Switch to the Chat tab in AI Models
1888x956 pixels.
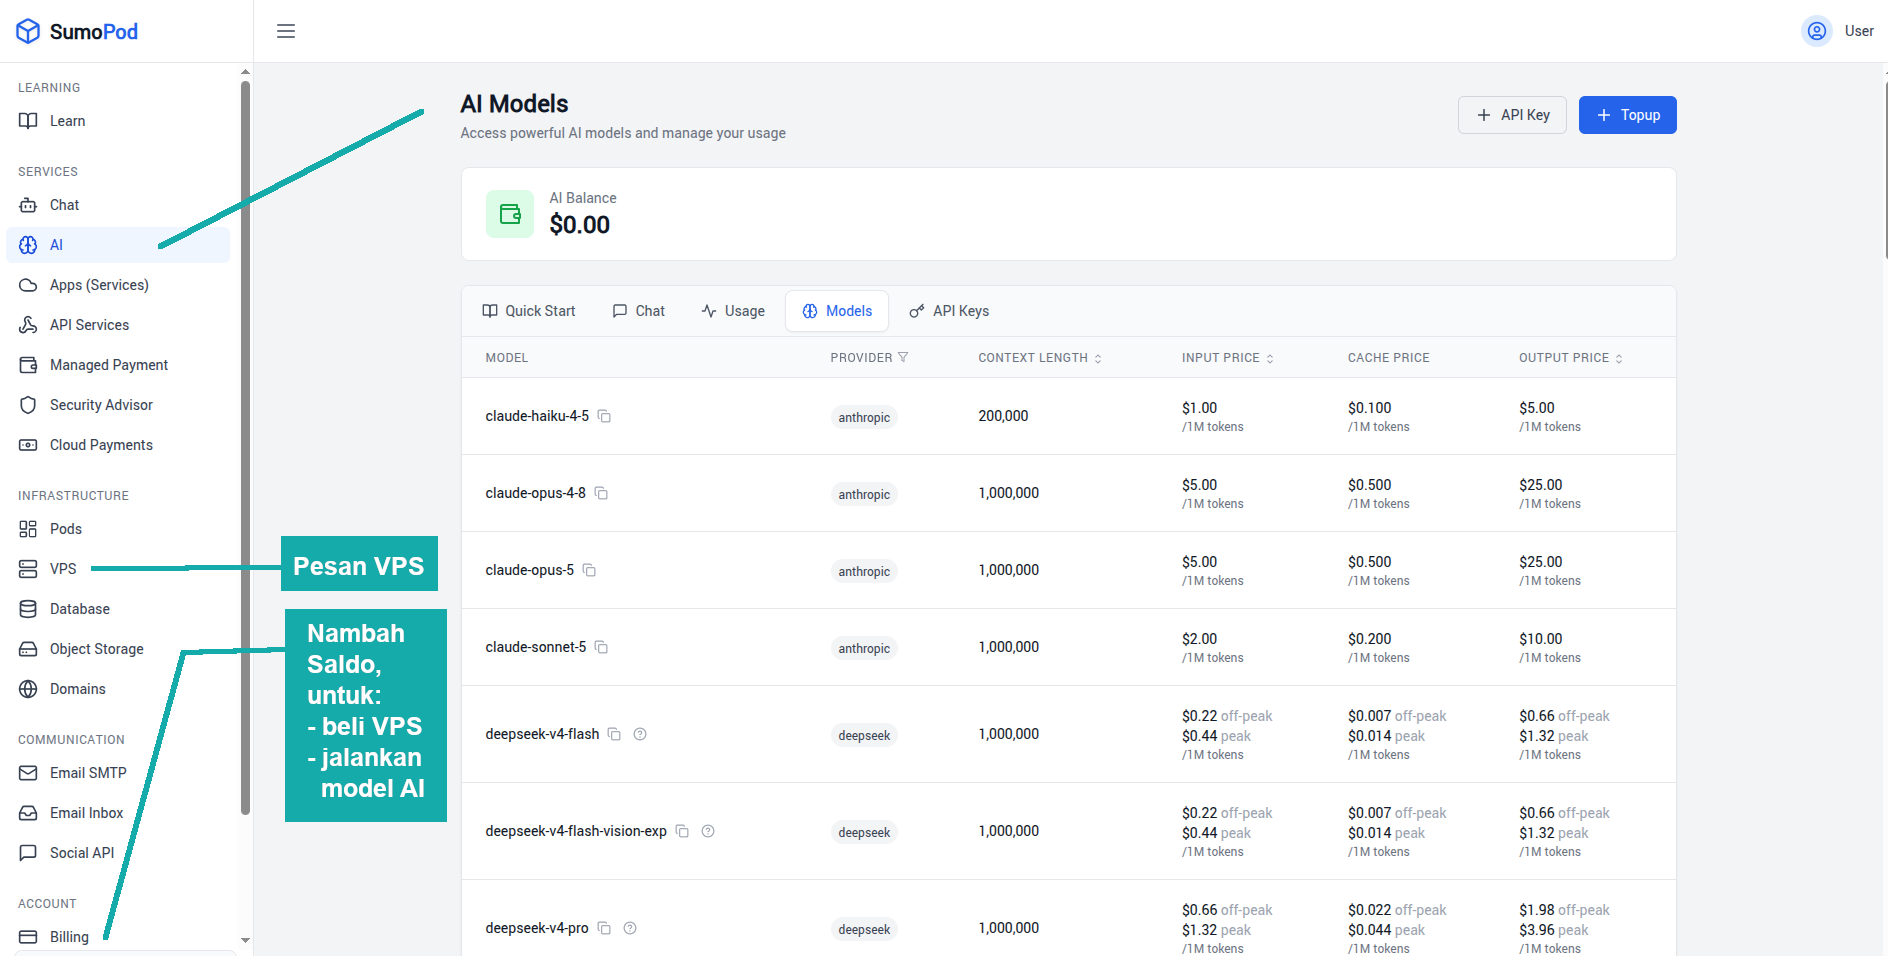(x=639, y=311)
